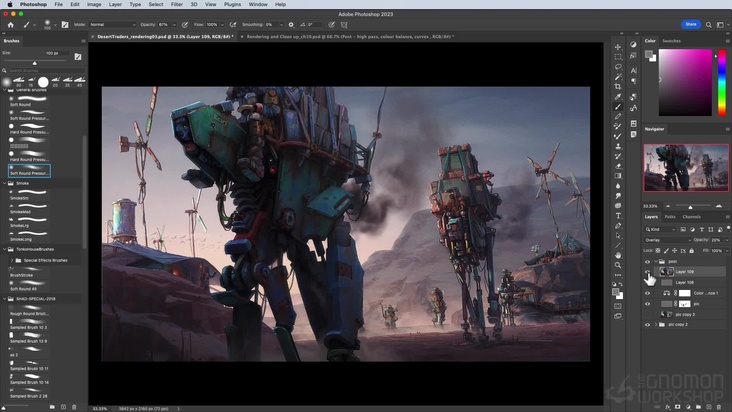Select the Brush tool in toolbar

point(618,107)
